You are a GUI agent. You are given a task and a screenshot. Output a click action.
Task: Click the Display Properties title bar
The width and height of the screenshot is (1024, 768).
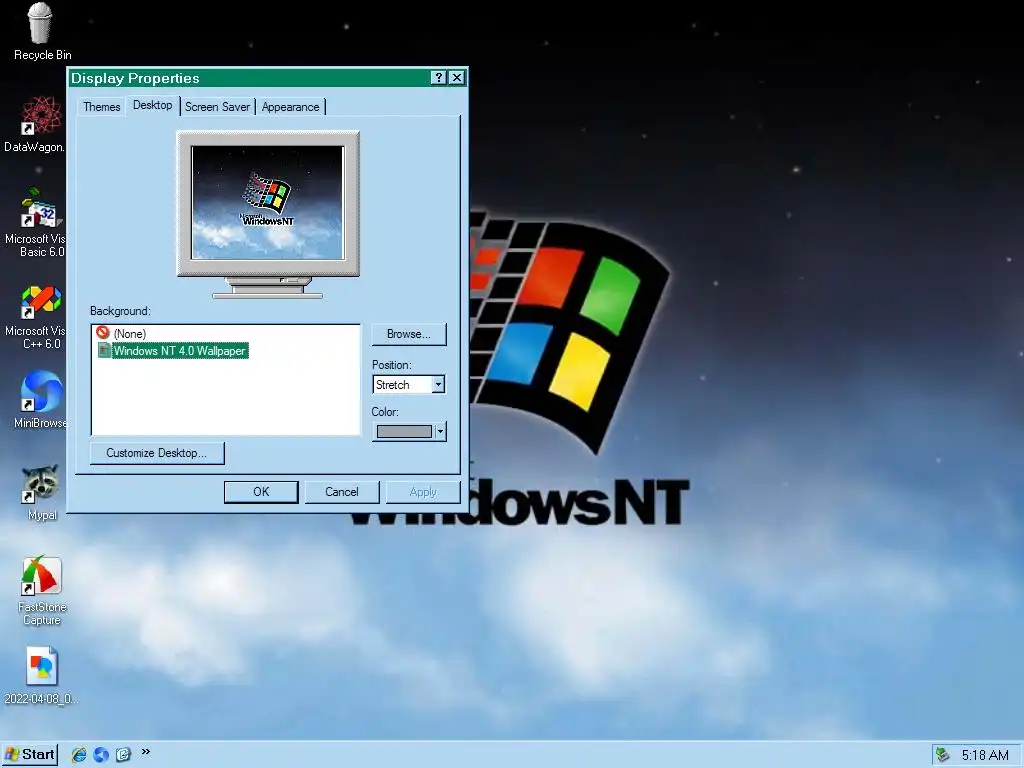[248, 78]
